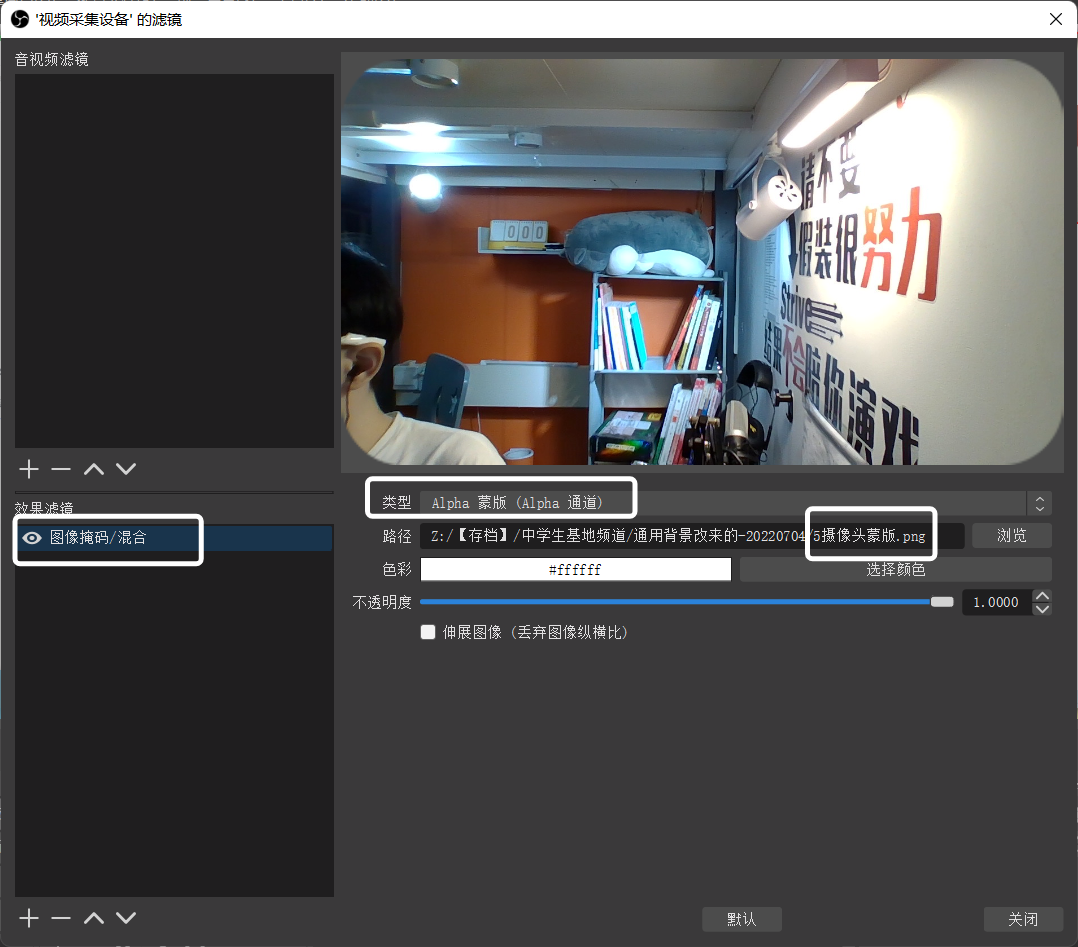Move audio/video filter up with arrow

point(94,469)
